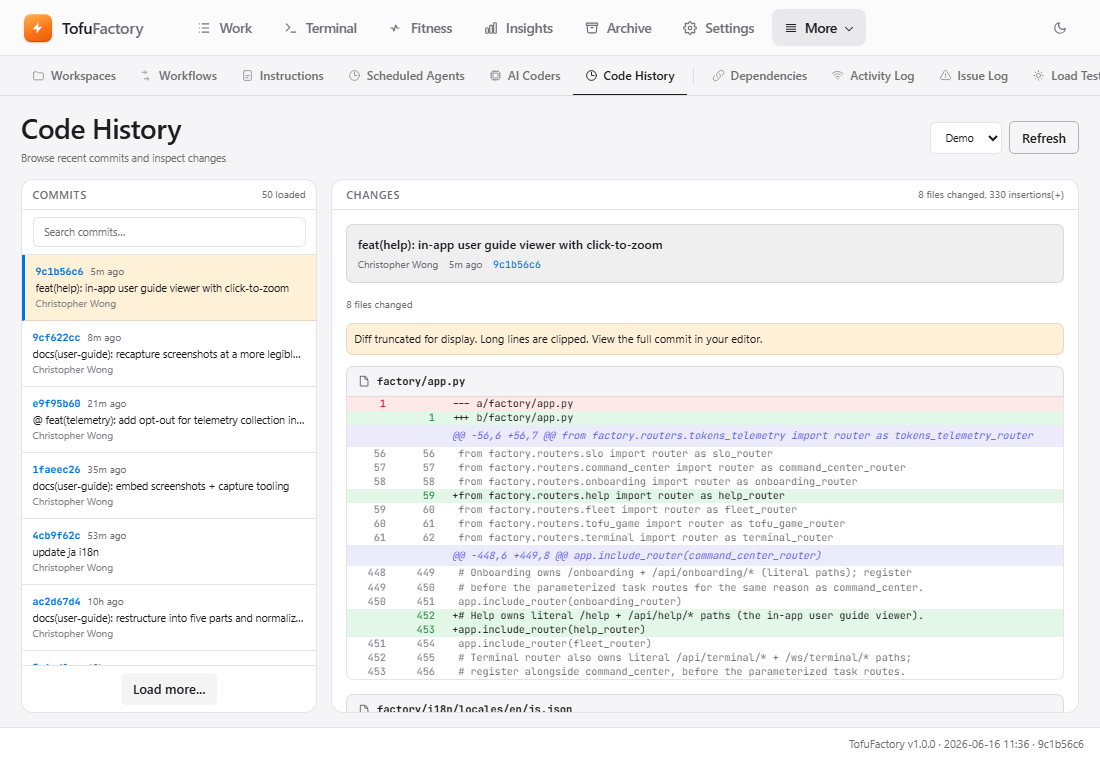Switch to the Activity Log tab

coord(873,76)
